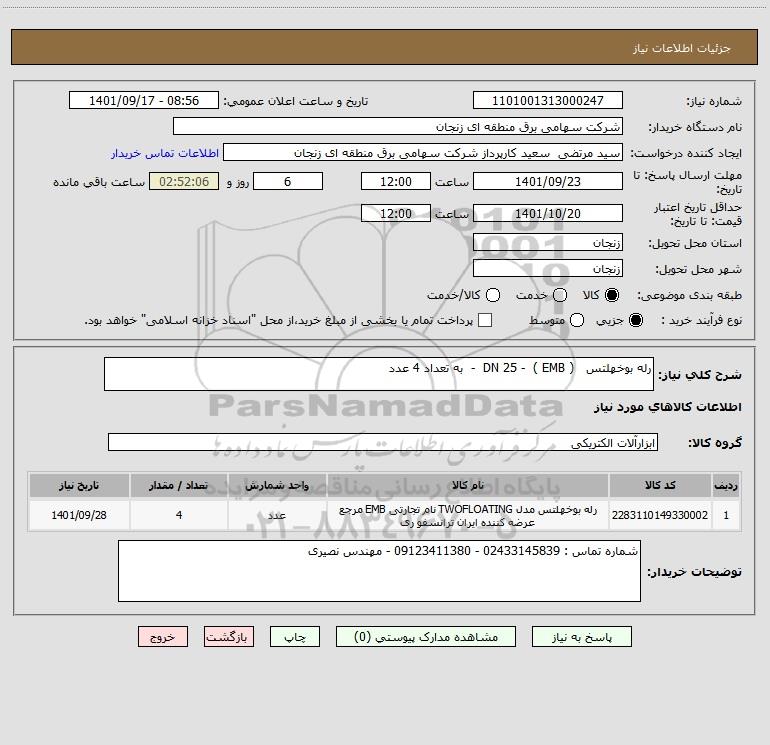The width and height of the screenshot is (770, 745).
Task: Click the خروج exit button
Action: coord(163,637)
